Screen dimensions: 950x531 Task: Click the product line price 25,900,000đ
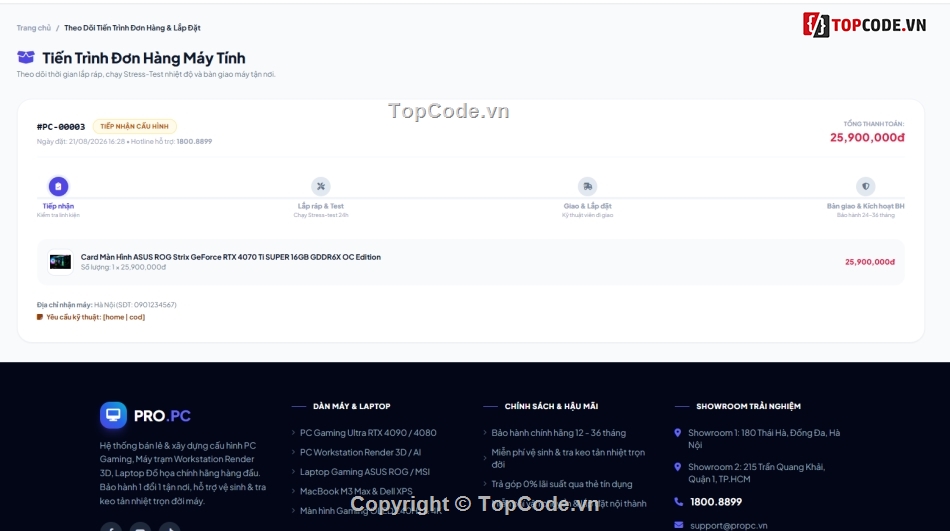tap(869, 262)
